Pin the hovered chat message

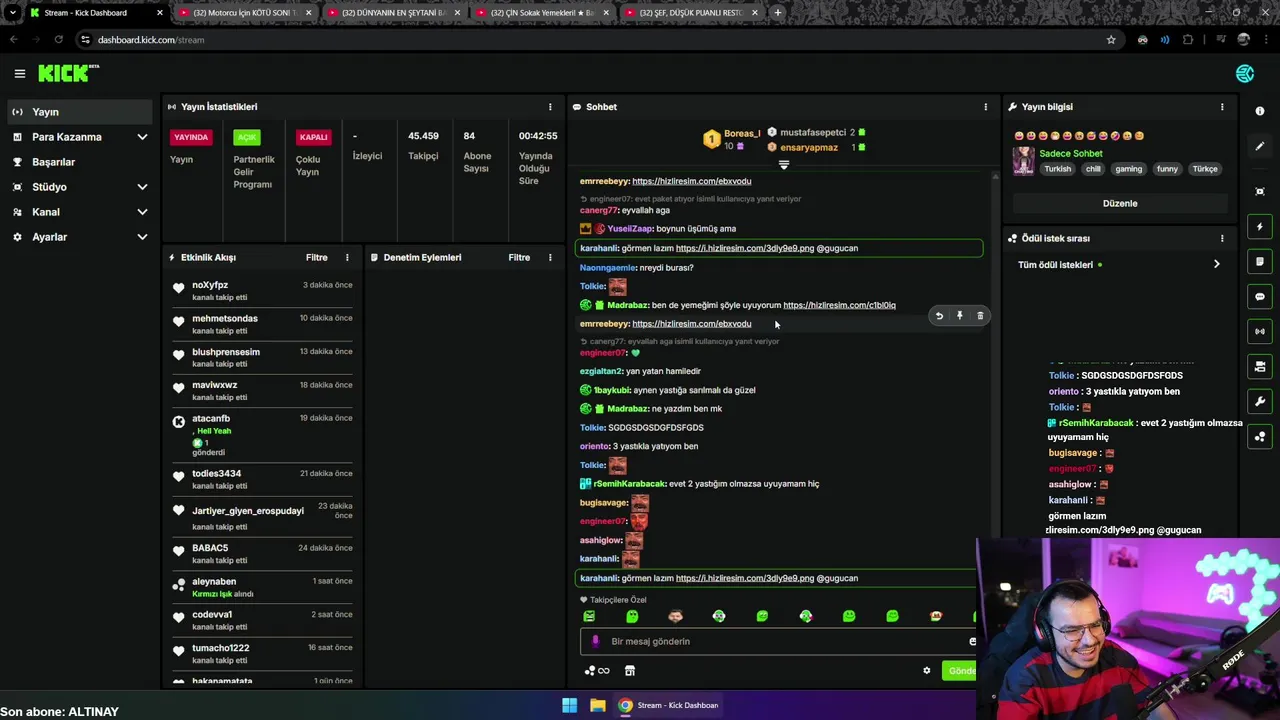click(x=959, y=316)
